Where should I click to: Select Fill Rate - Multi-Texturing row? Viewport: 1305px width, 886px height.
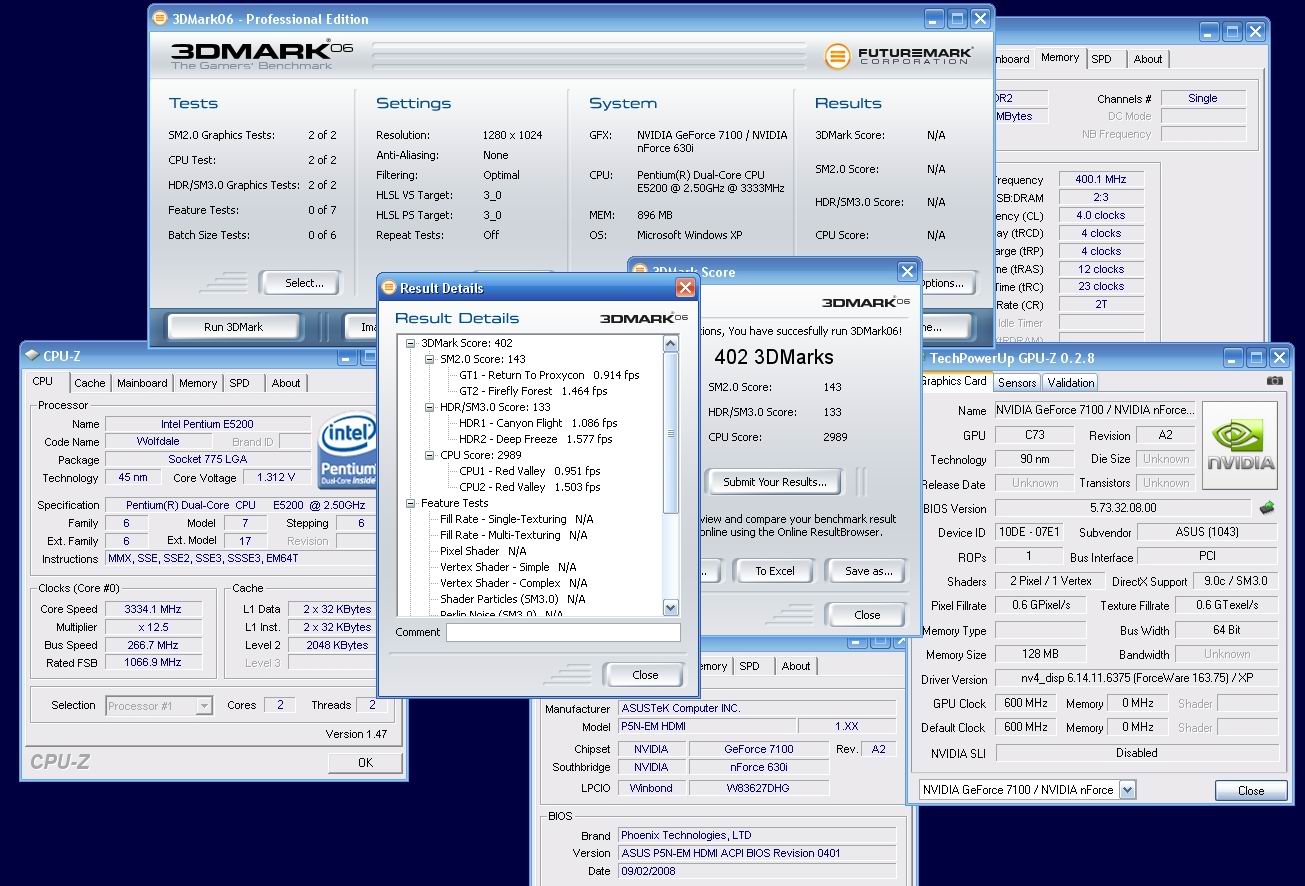coord(513,535)
